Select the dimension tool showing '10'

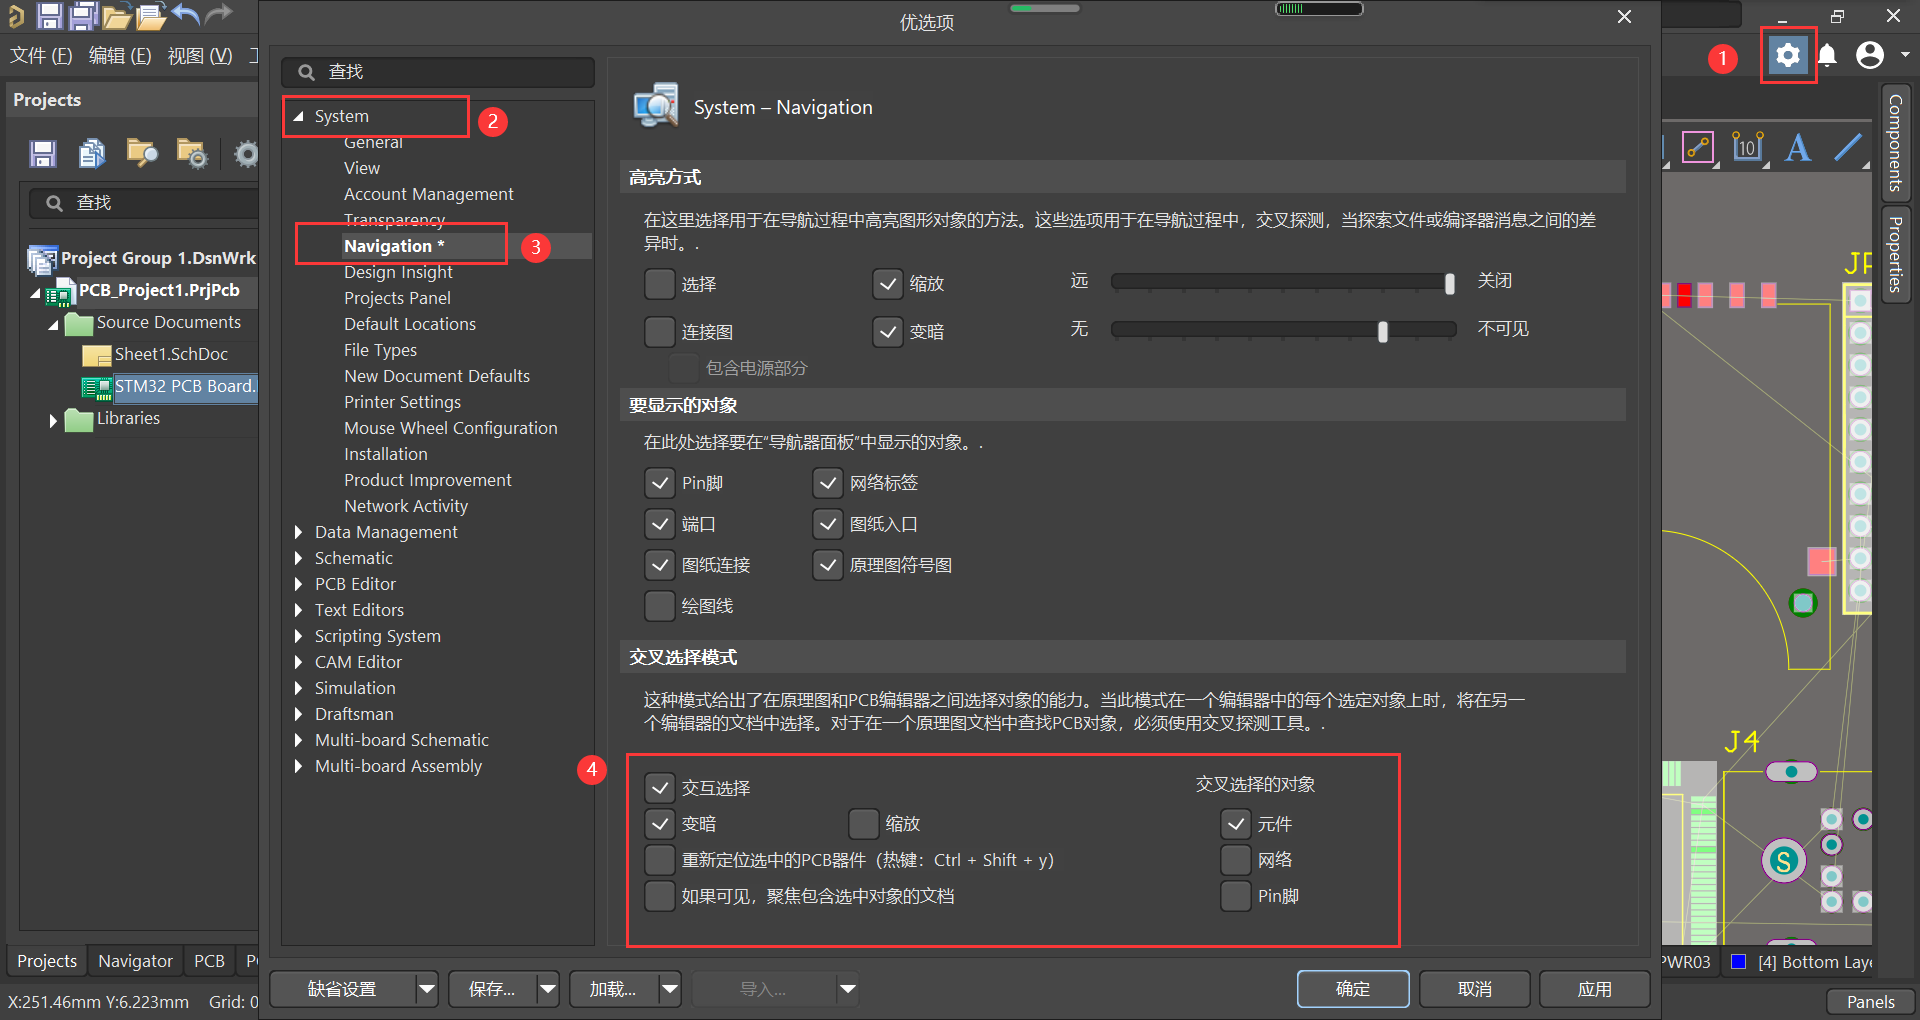pos(1747,147)
